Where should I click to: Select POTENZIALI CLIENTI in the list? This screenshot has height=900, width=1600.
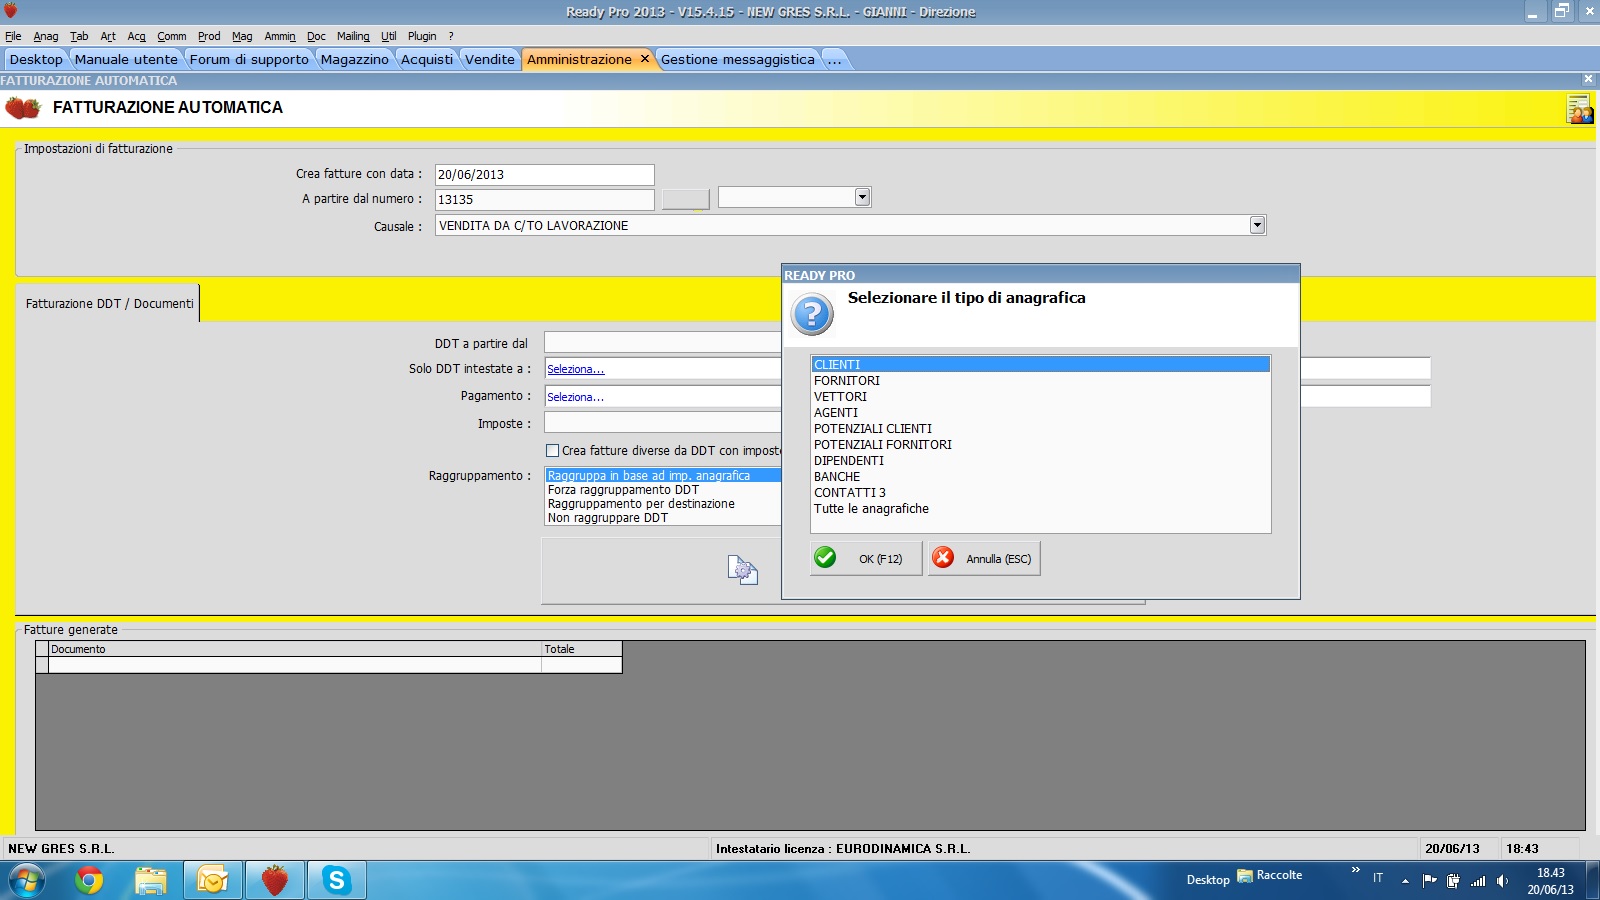[1040, 429]
